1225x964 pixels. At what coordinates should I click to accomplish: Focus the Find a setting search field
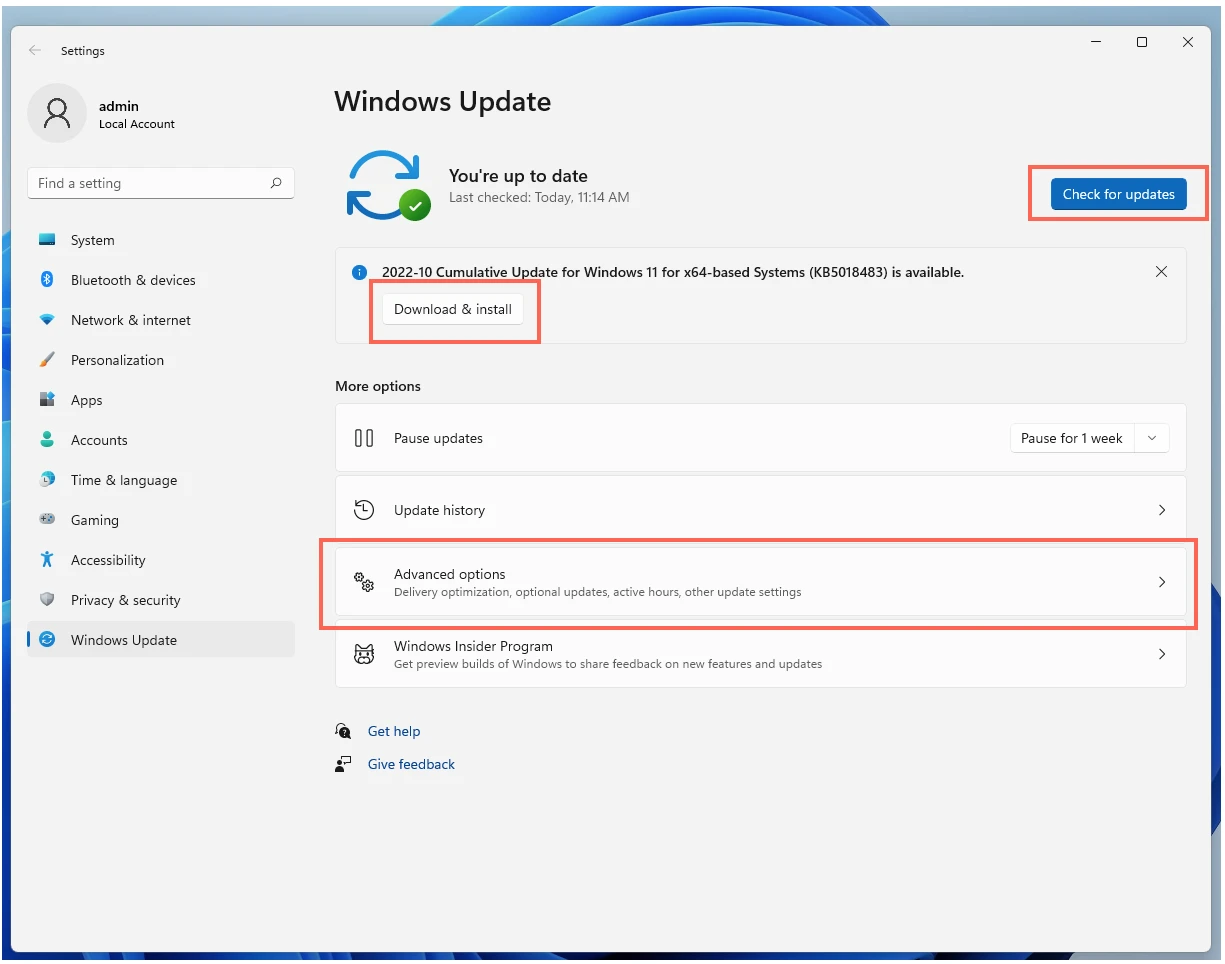161,184
